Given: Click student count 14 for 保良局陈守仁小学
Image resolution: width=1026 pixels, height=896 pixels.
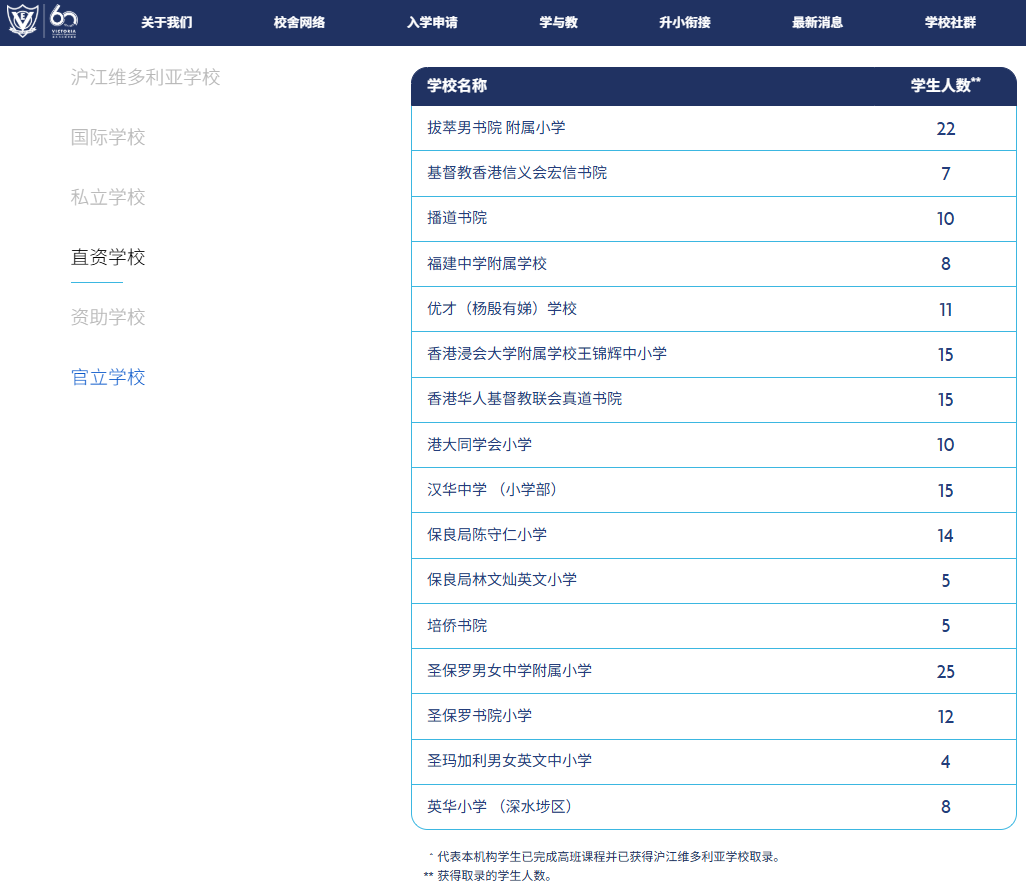Looking at the screenshot, I should (x=946, y=535).
